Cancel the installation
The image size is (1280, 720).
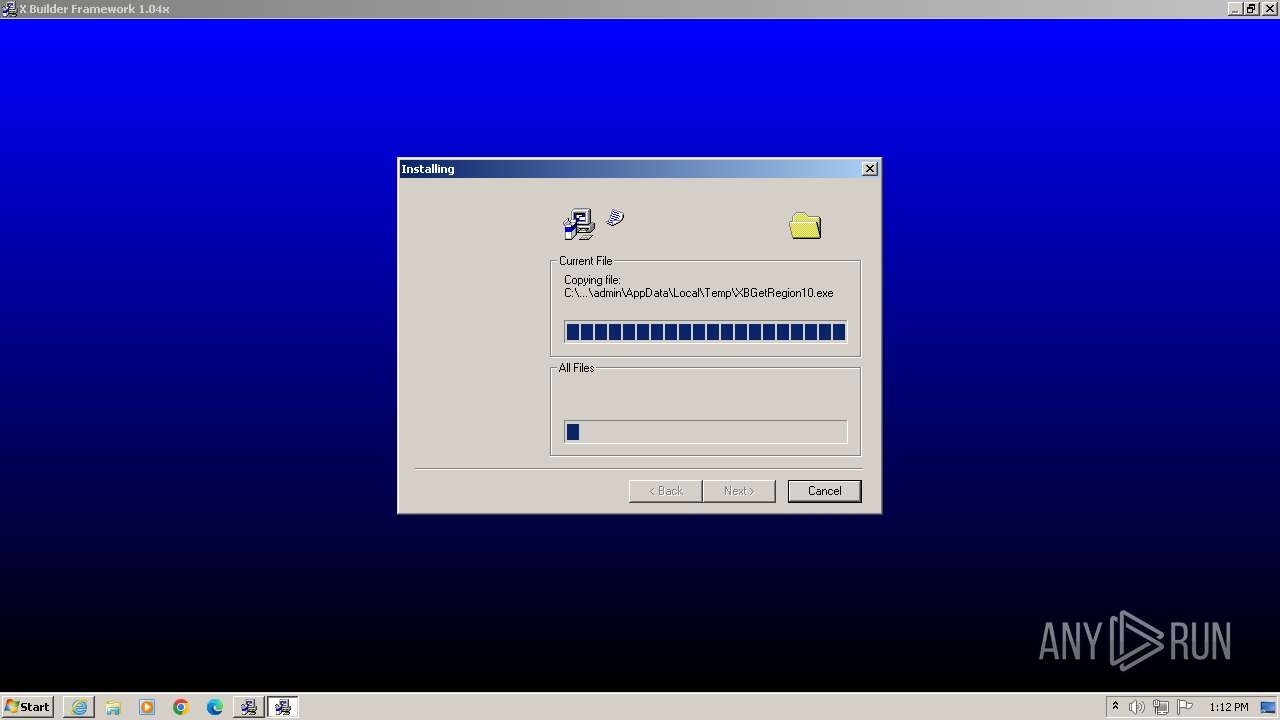coord(824,491)
